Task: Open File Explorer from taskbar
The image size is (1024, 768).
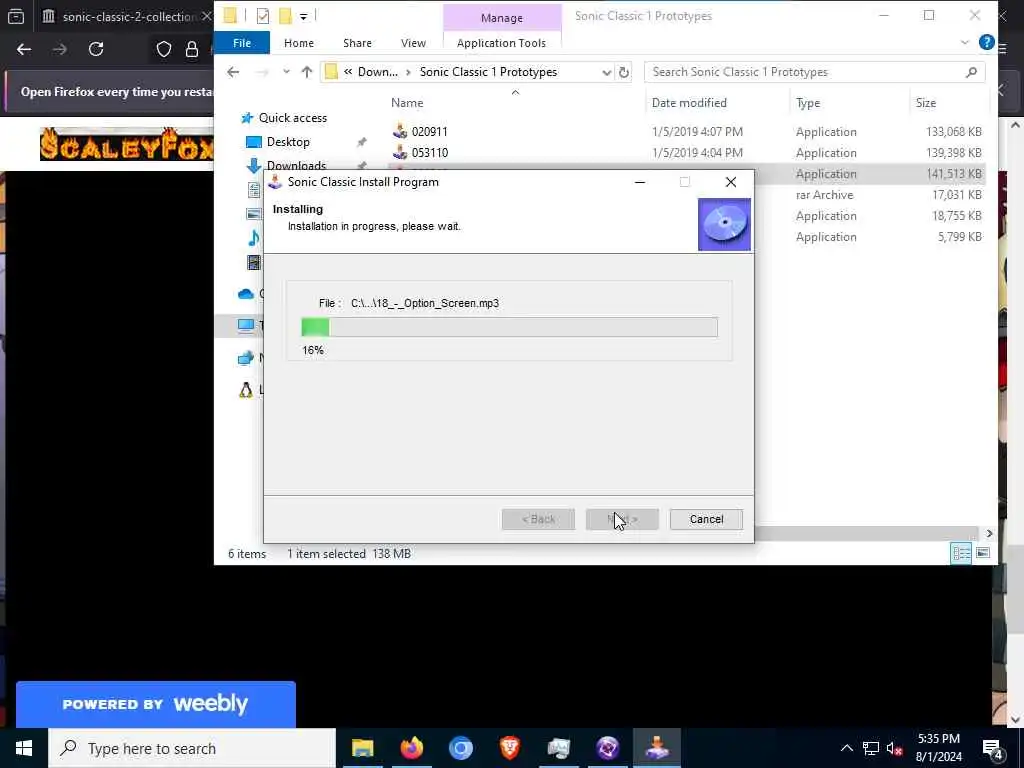Action: tap(362, 748)
